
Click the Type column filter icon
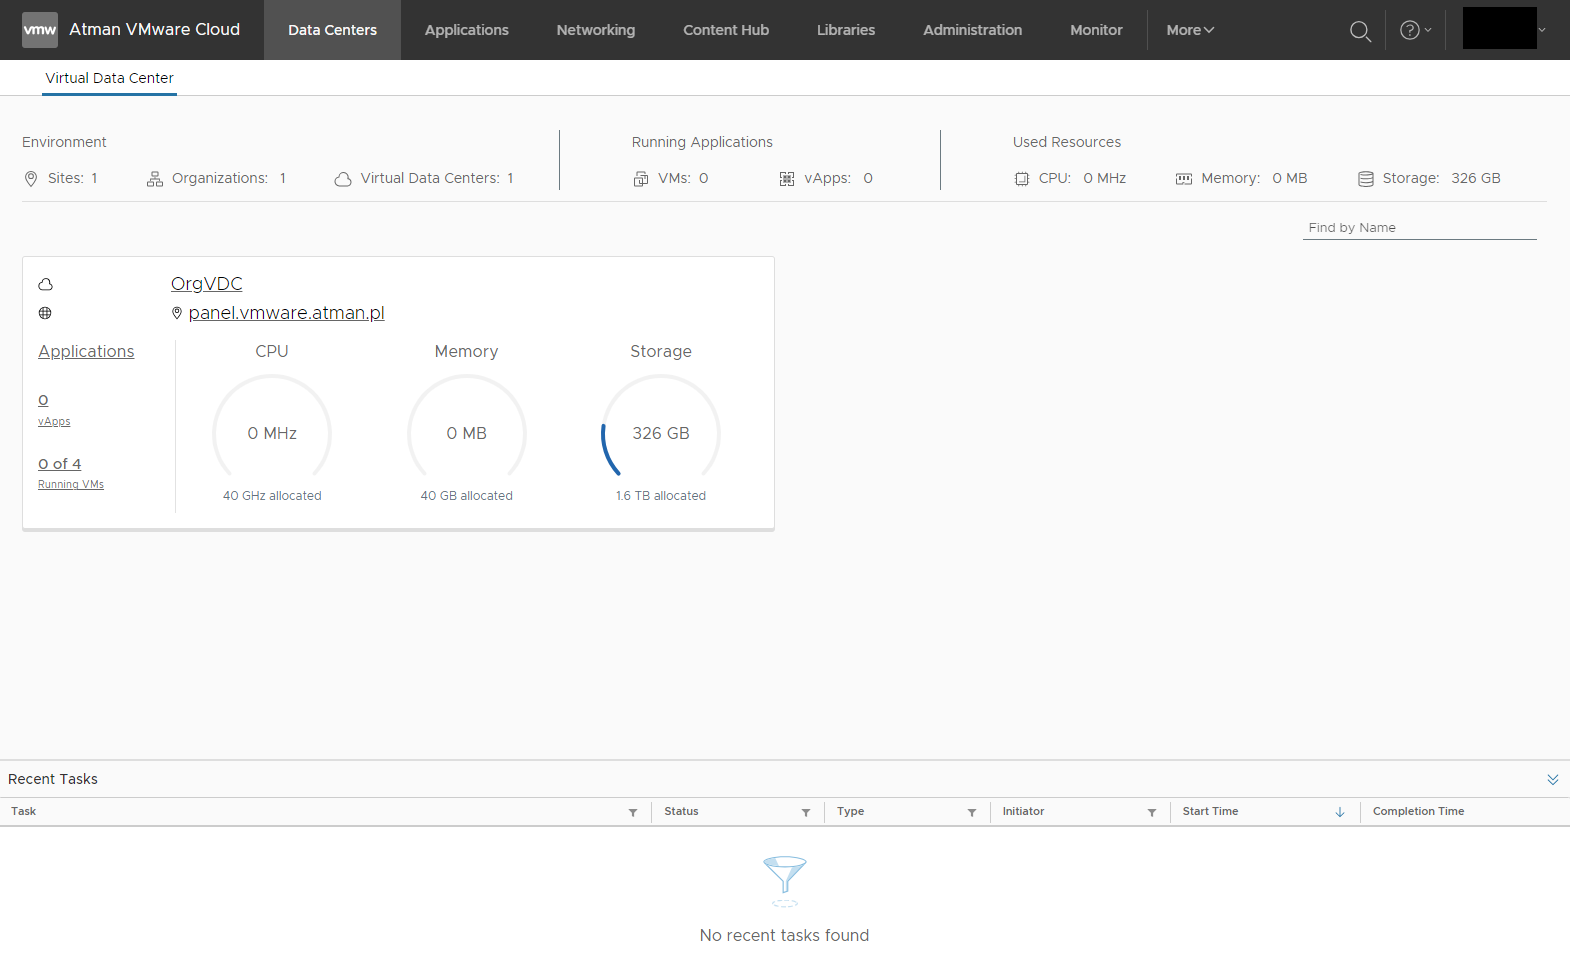click(x=972, y=812)
